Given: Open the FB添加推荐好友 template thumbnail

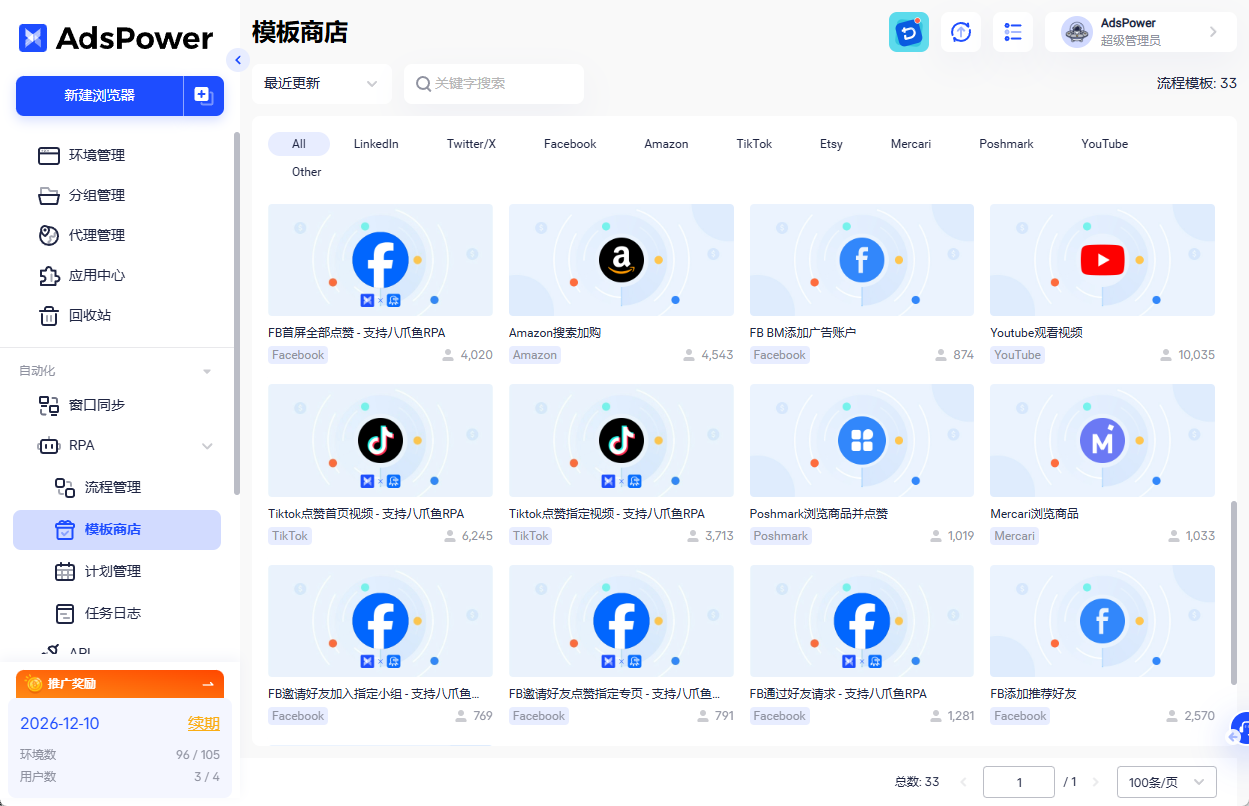Looking at the screenshot, I should 1102,621.
